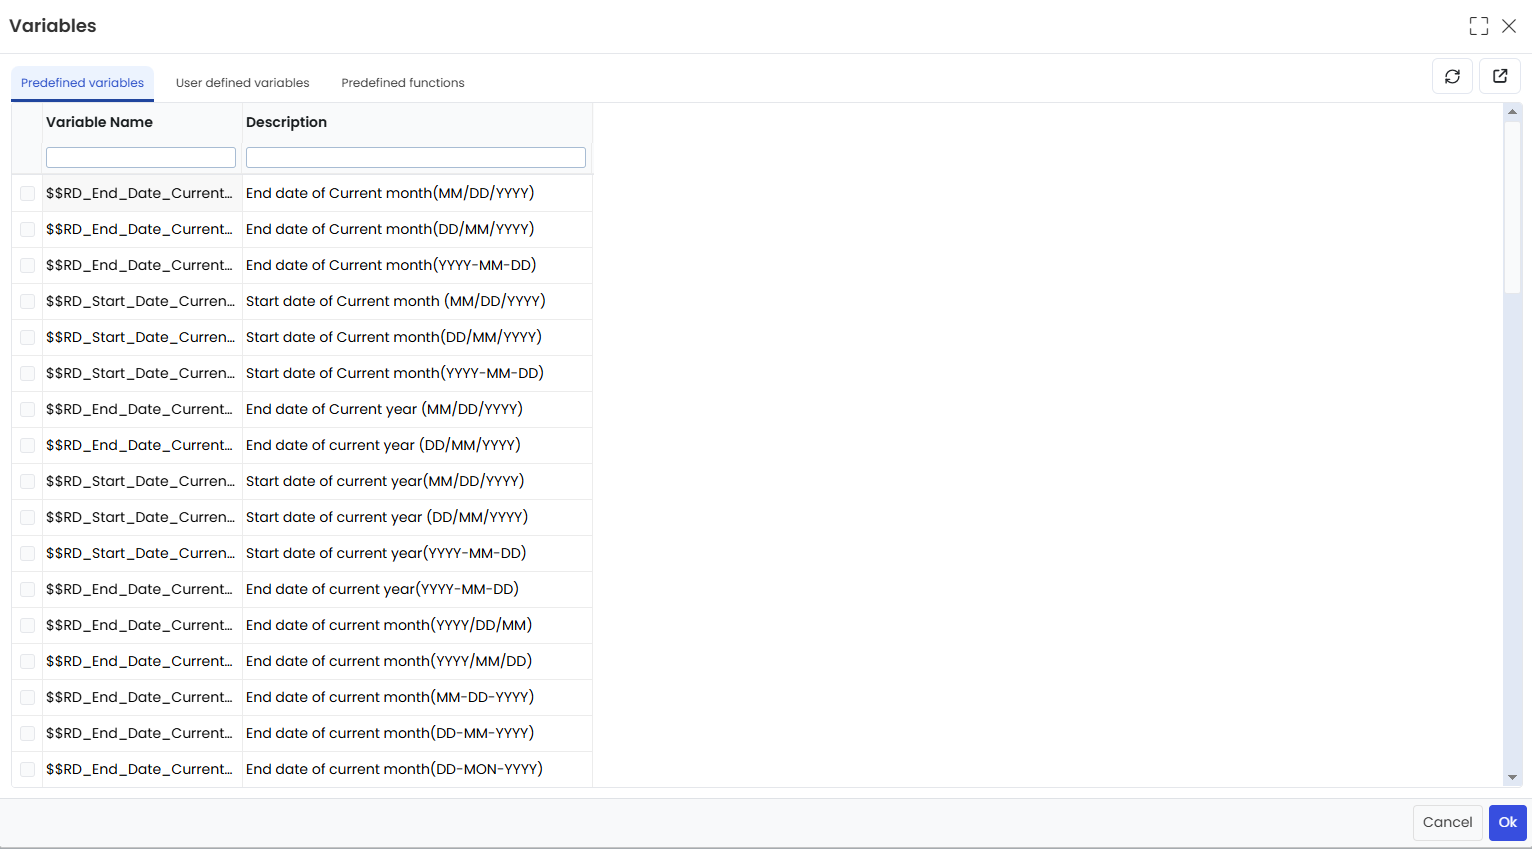Switch to User defined variables tab
This screenshot has height=849, width=1532.
(x=243, y=83)
